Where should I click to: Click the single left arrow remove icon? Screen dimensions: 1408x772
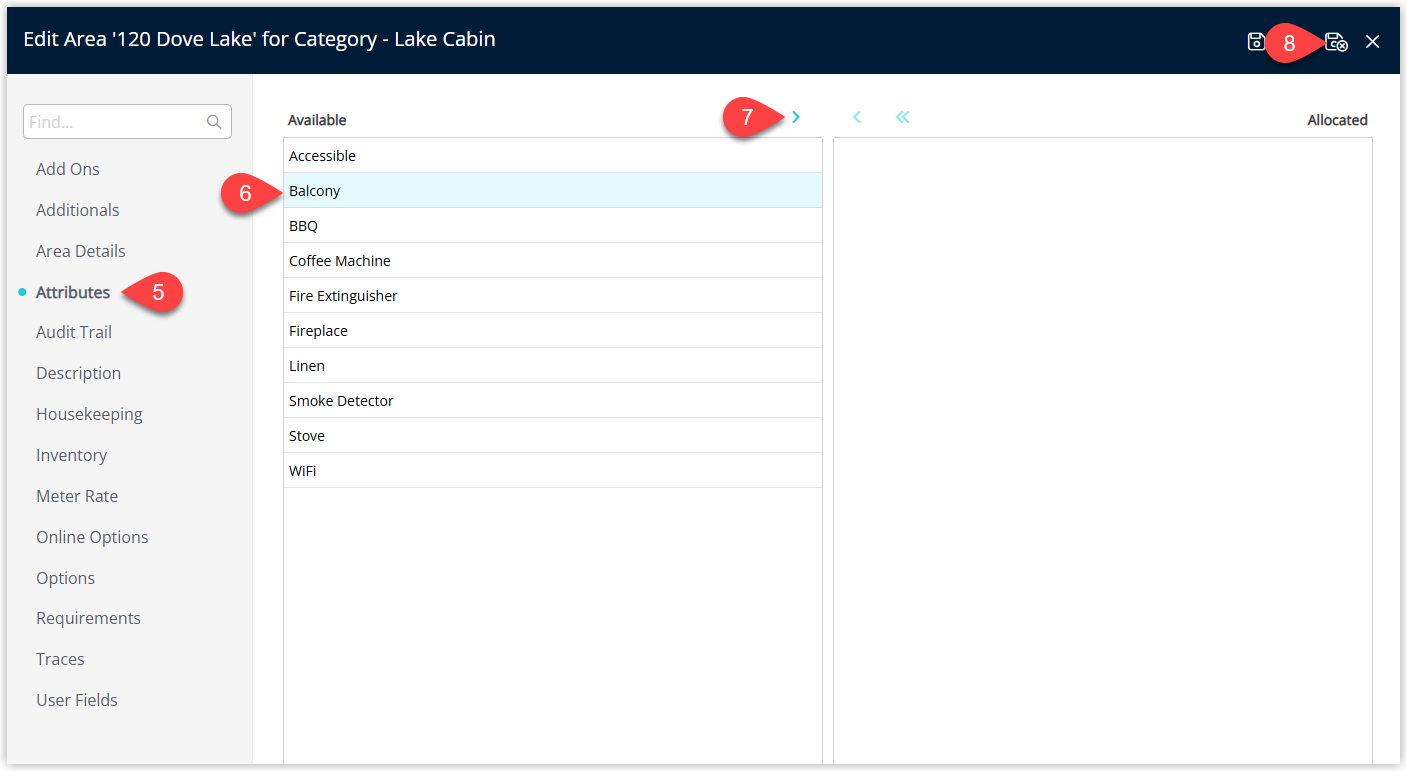[x=857, y=118]
